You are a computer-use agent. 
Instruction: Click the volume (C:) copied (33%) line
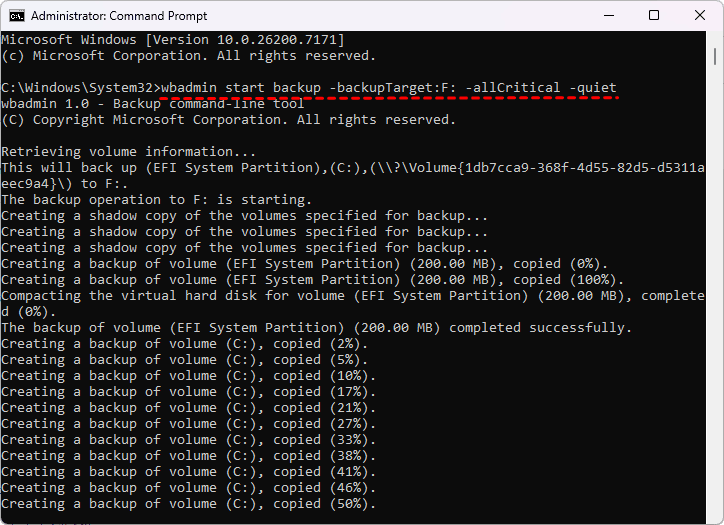189,440
